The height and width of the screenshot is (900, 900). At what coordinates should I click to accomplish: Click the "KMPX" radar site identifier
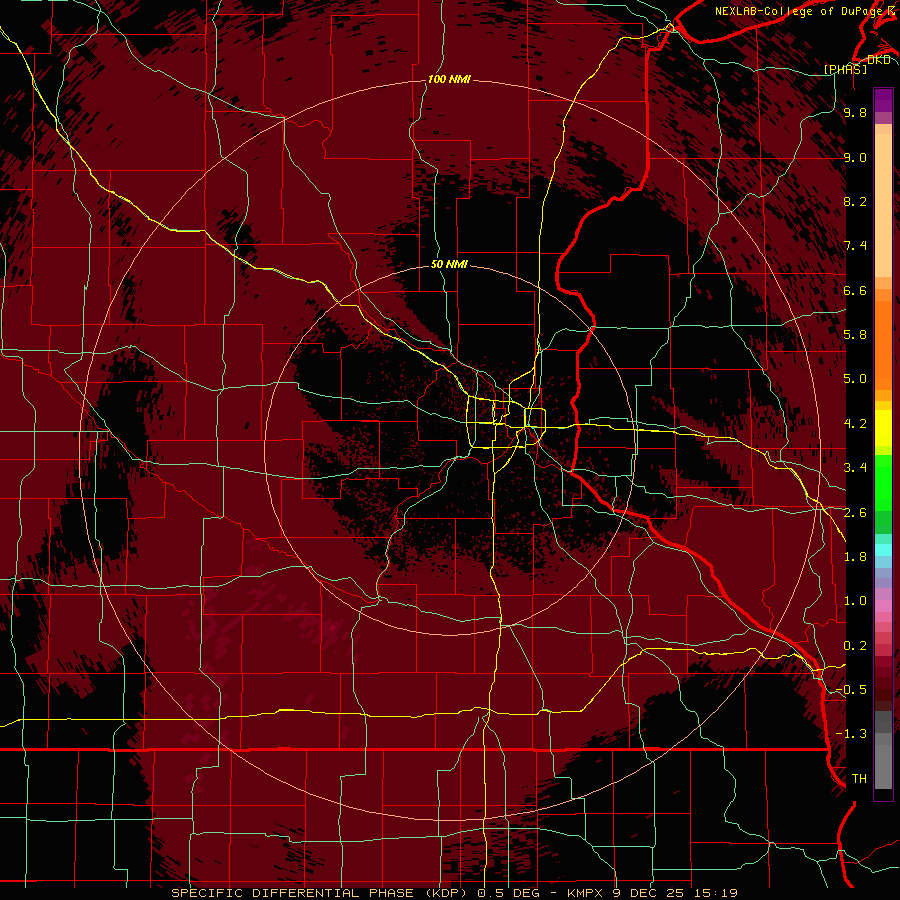(585, 893)
